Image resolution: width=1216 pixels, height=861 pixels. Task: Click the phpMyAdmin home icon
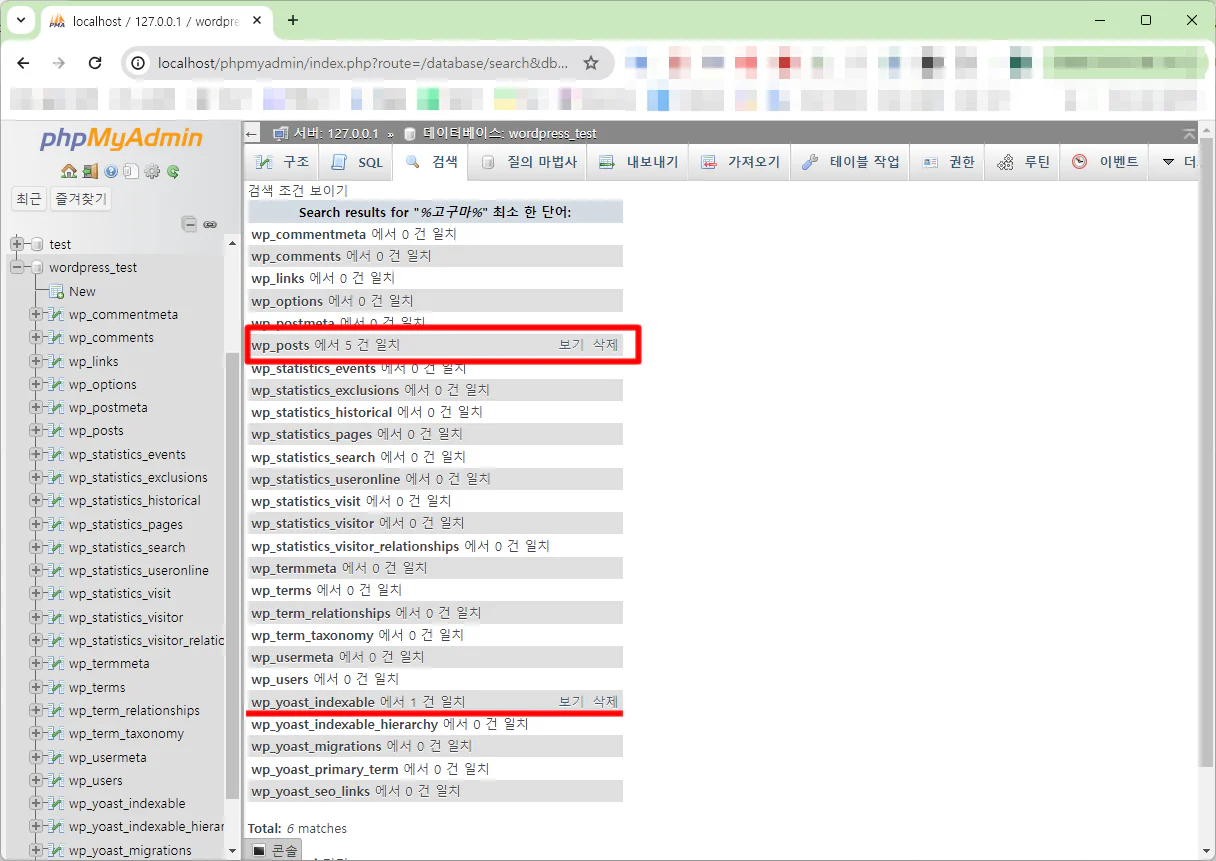pos(68,171)
